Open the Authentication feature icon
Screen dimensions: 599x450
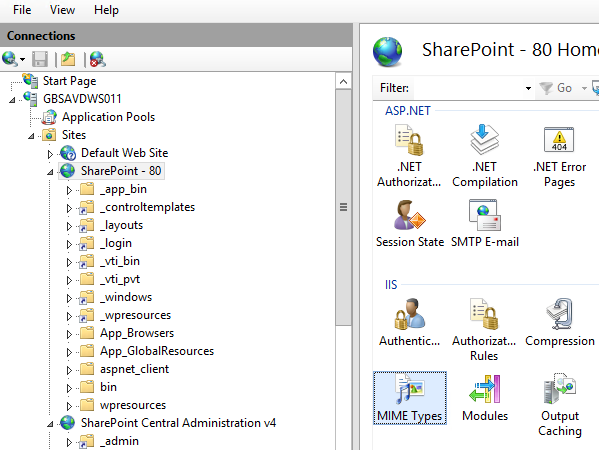pos(410,323)
